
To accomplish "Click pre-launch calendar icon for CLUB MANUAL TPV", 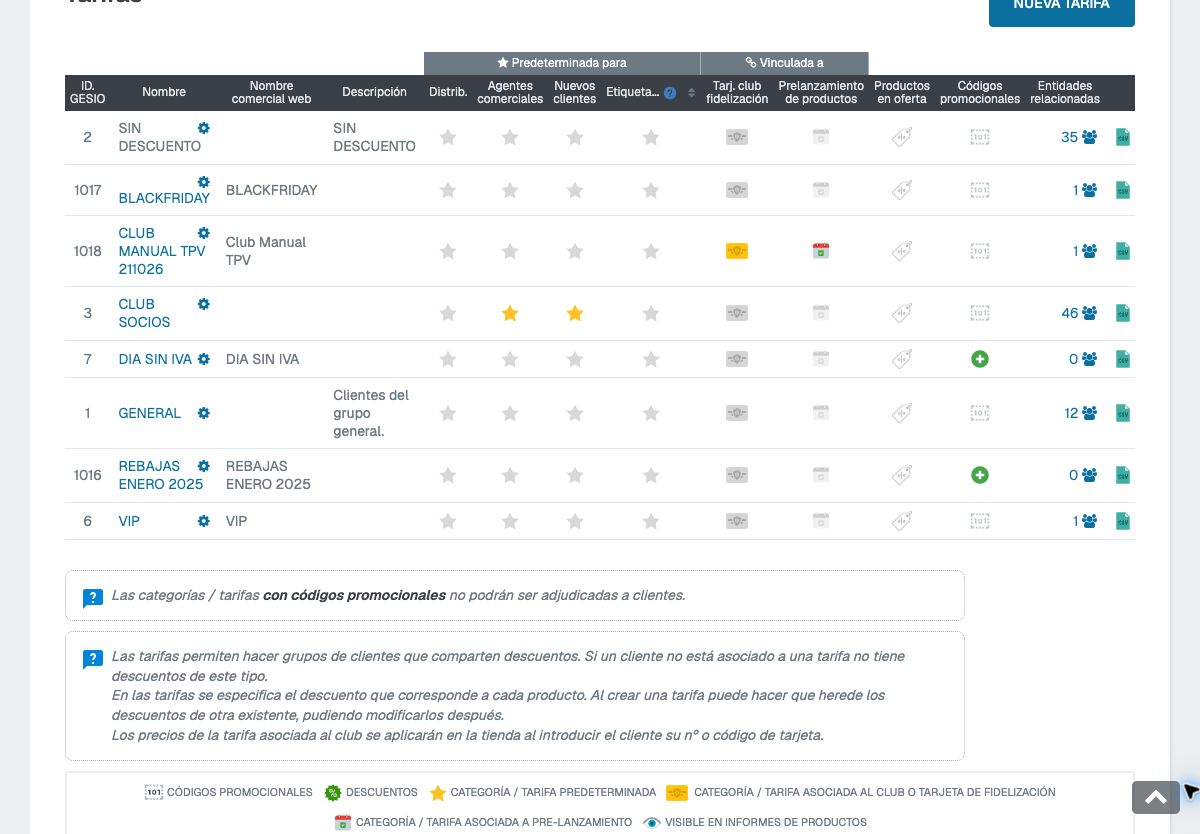I will click(x=821, y=251).
